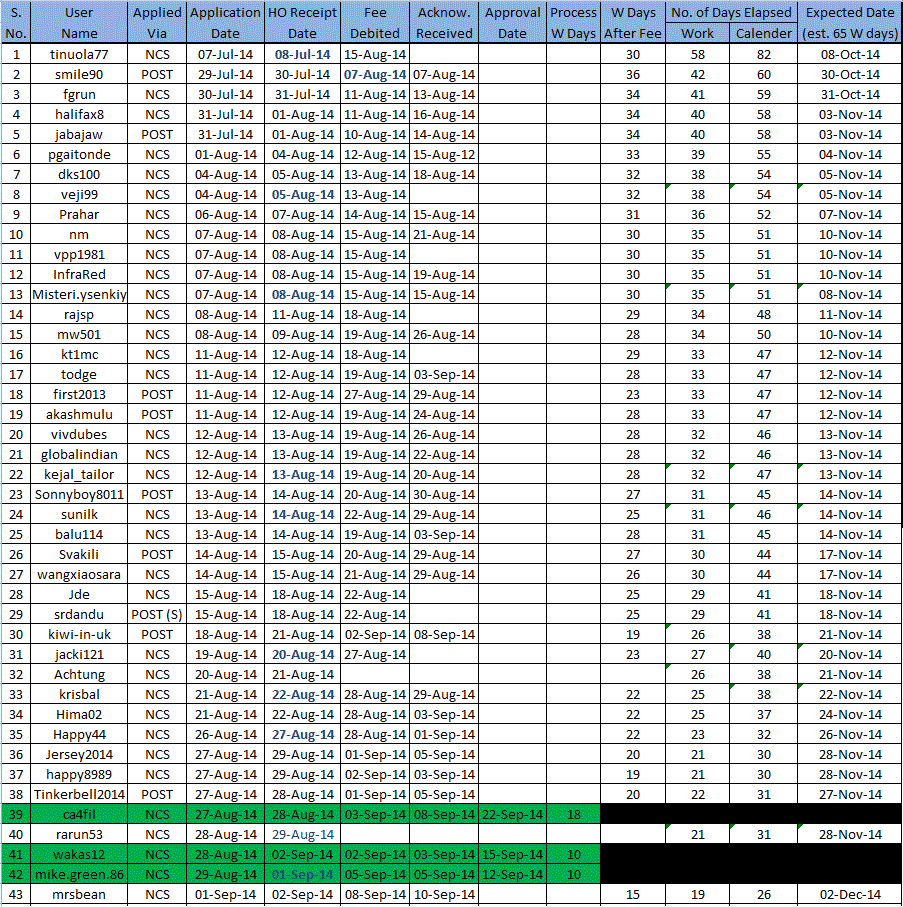Click the "No. of Days Elapsed" merged header
903x907 pixels.
[x=730, y=12]
